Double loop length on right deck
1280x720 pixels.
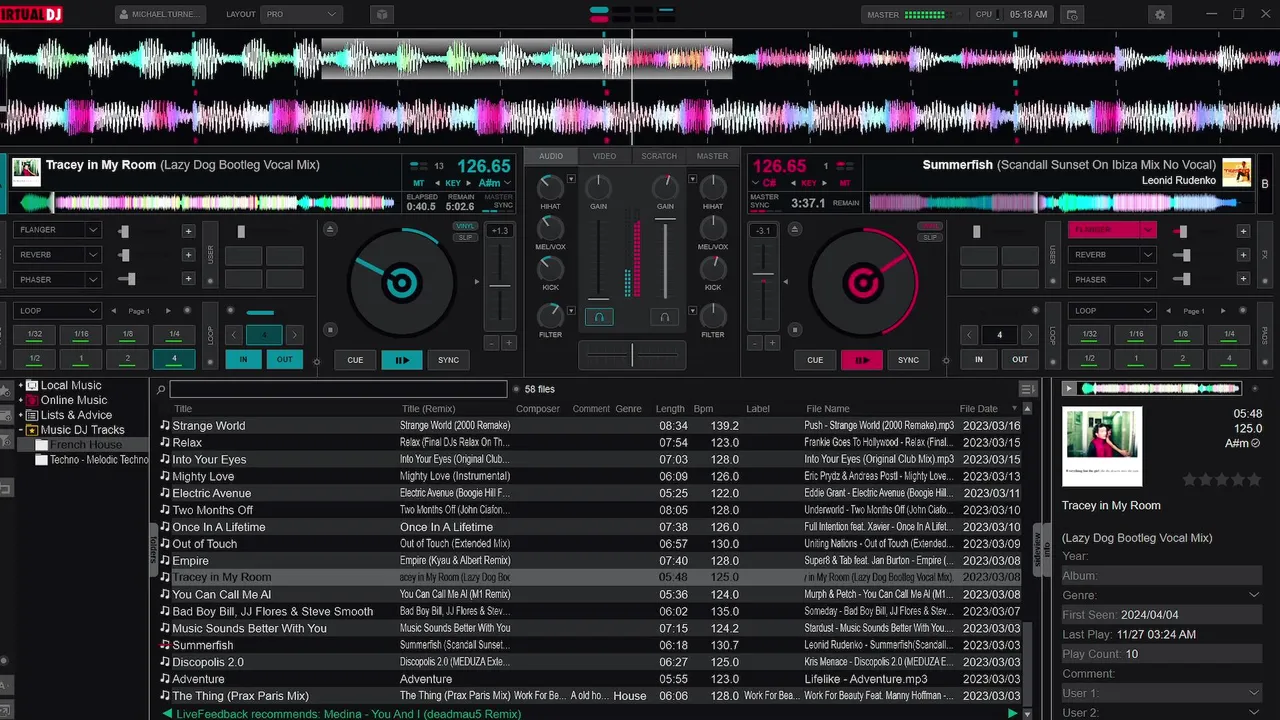1030,335
